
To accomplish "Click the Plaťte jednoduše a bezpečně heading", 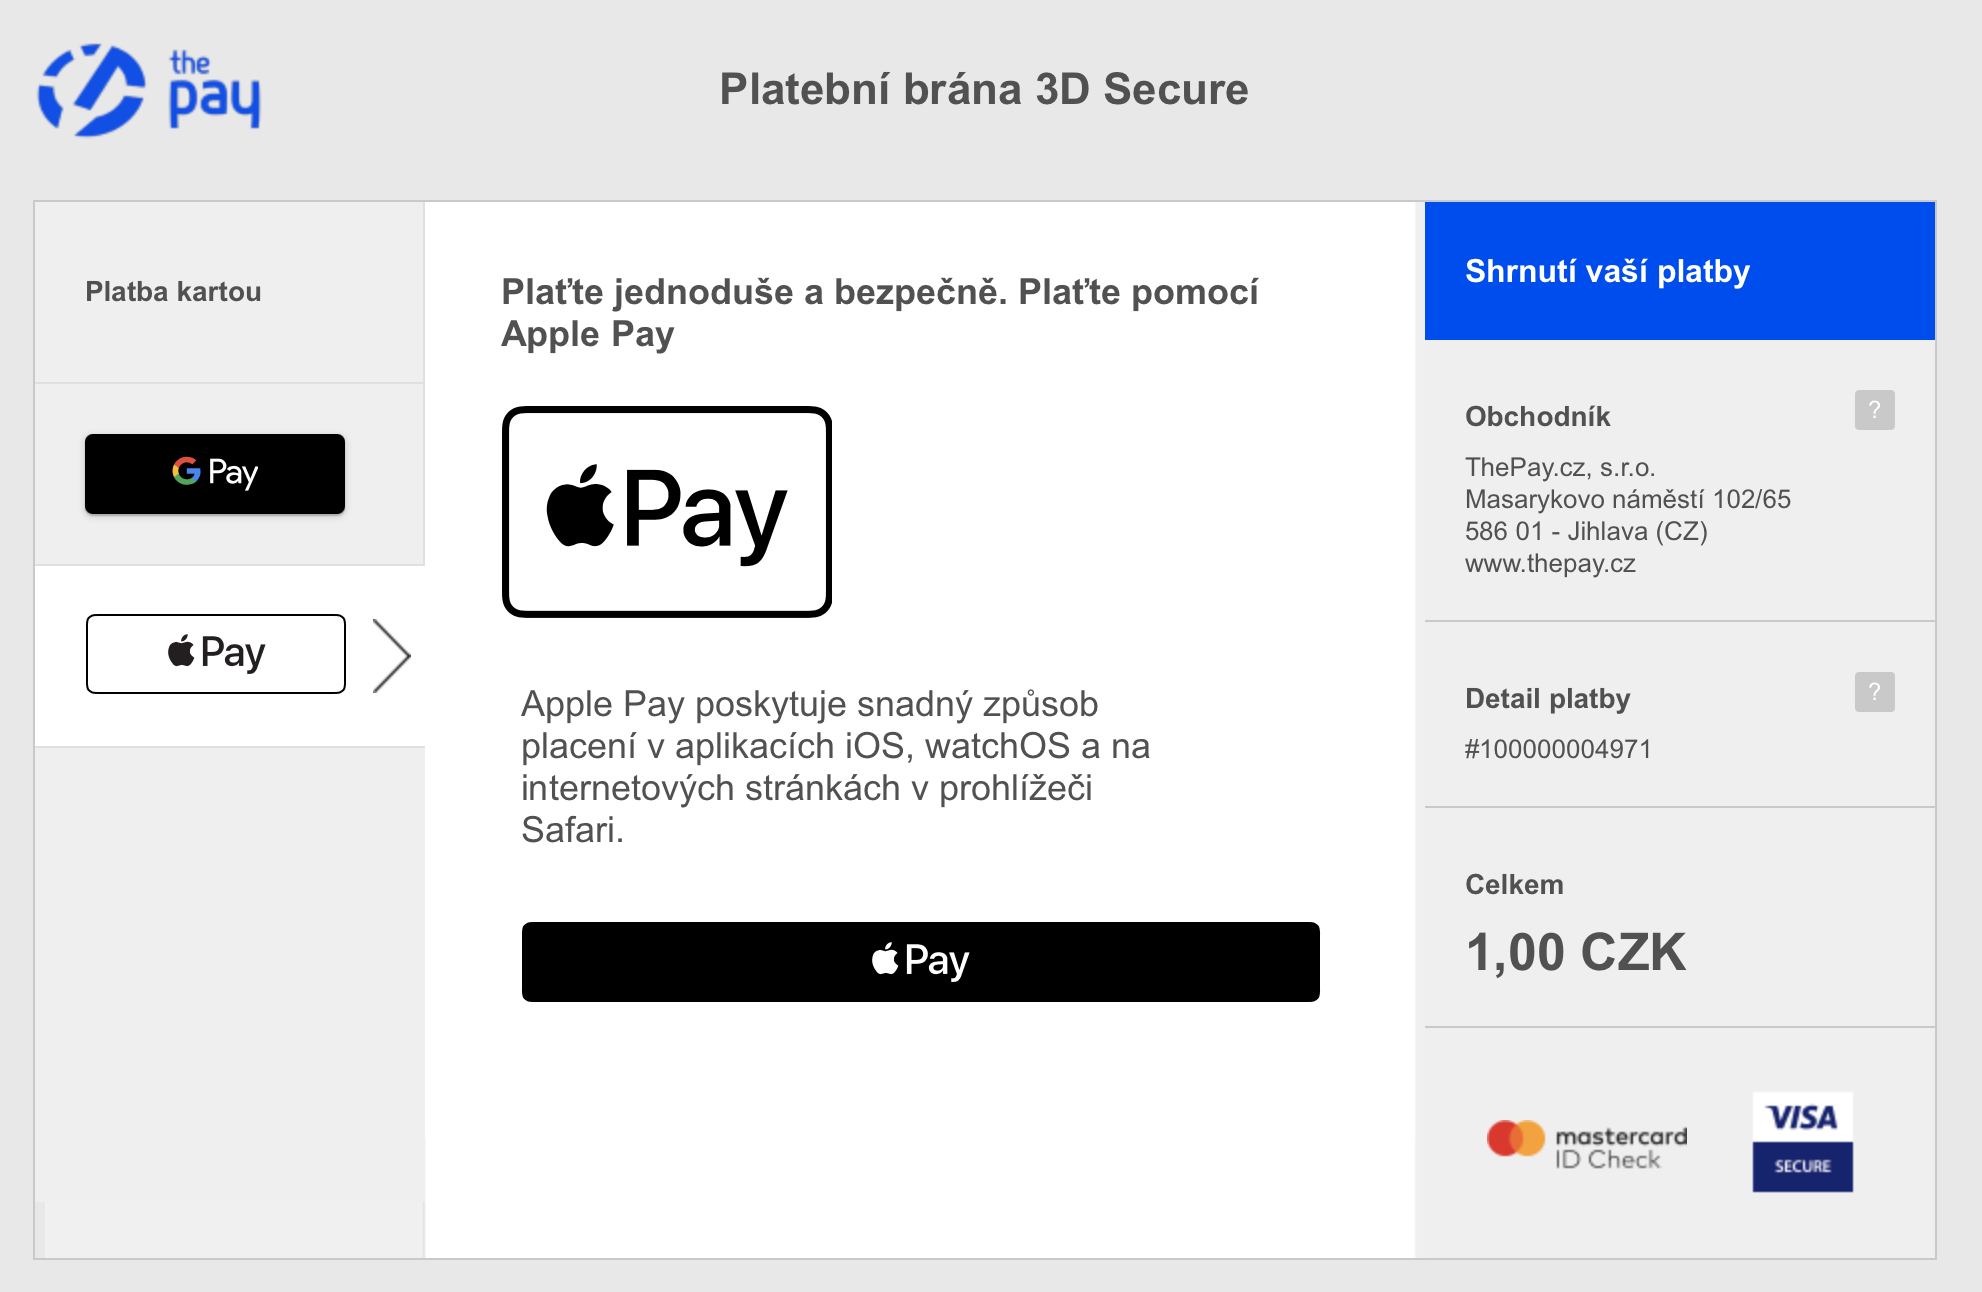I will [x=880, y=313].
